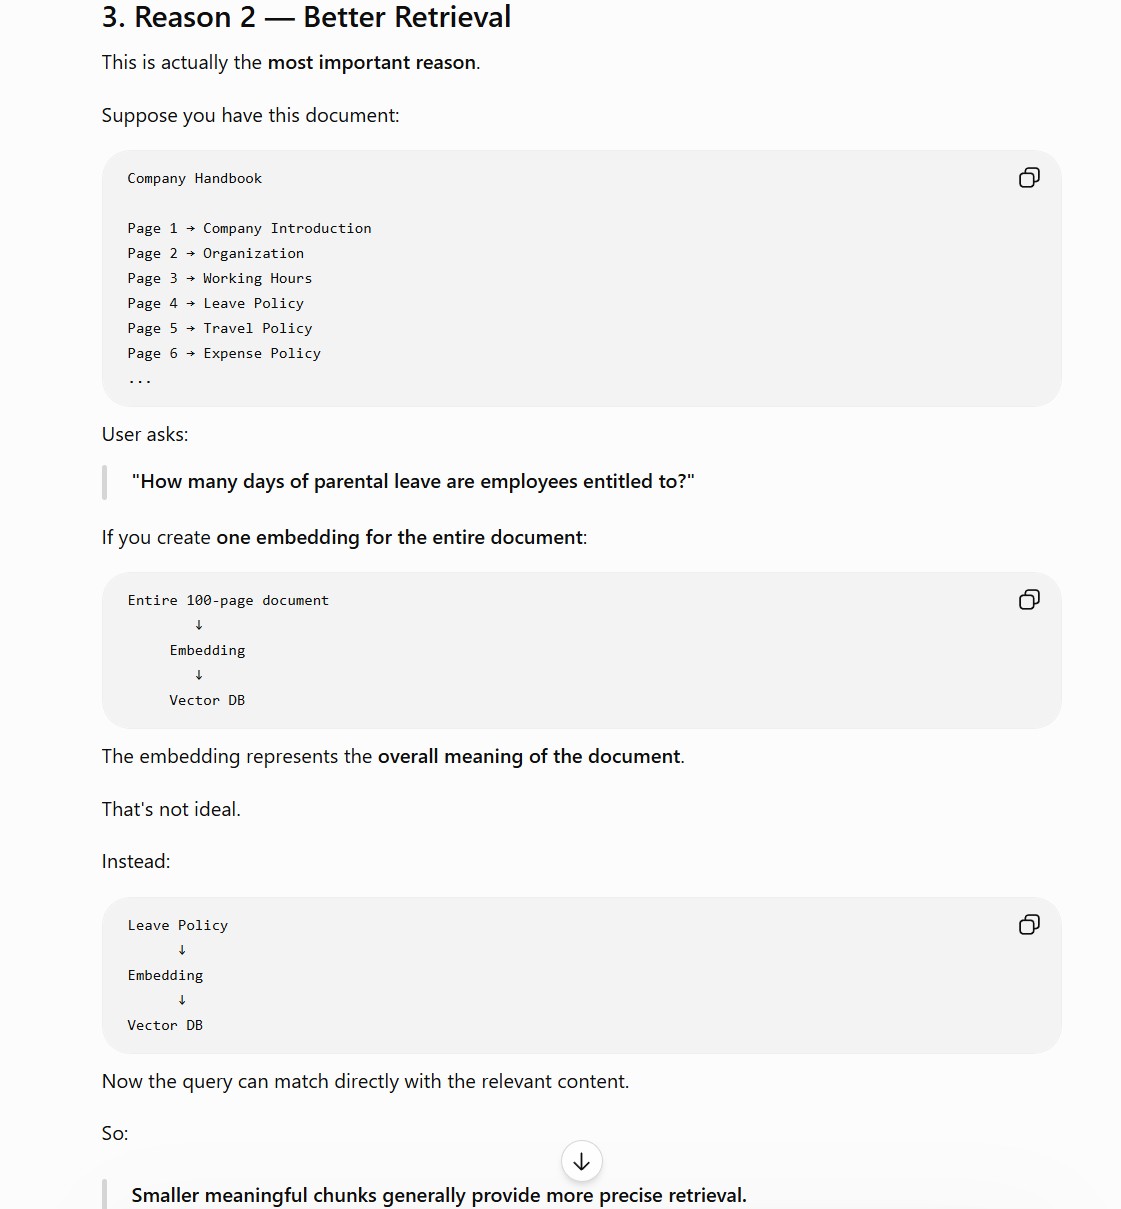1121x1209 pixels.
Task: Click the parental leave question quote
Action: click(x=413, y=481)
